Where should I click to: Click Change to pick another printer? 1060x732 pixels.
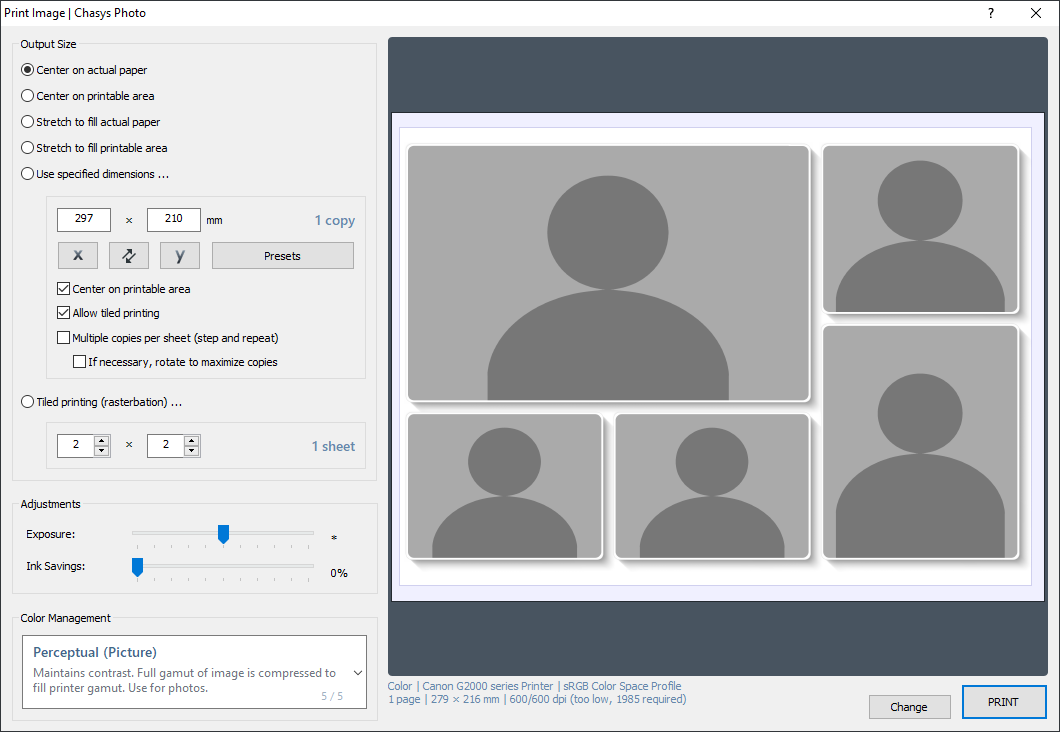pos(908,707)
